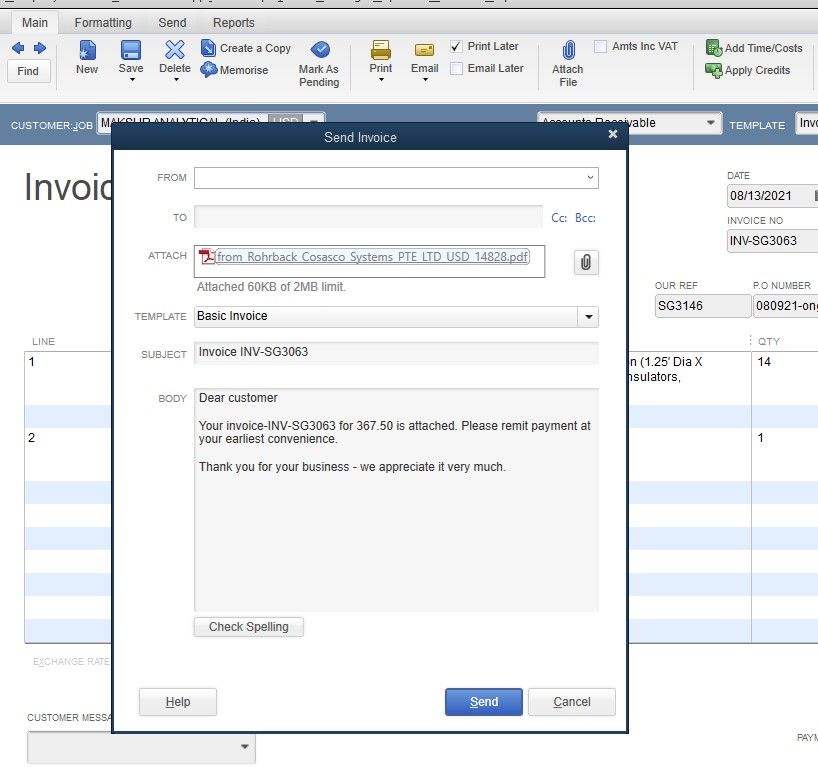
Task: Click the Memorise icon
Action: [209, 69]
